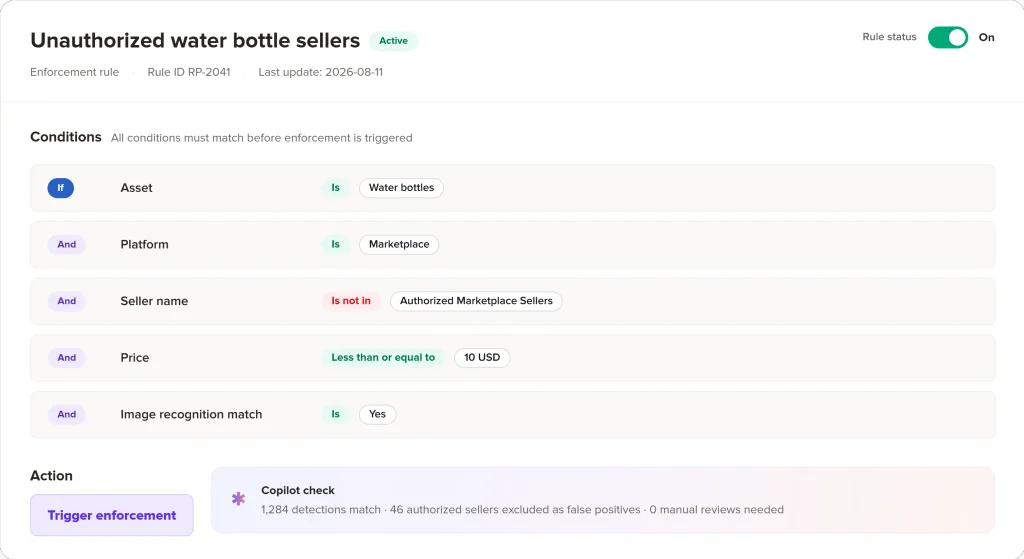1024x559 pixels.
Task: Click the Is operator in Platform row
Action: (x=336, y=244)
